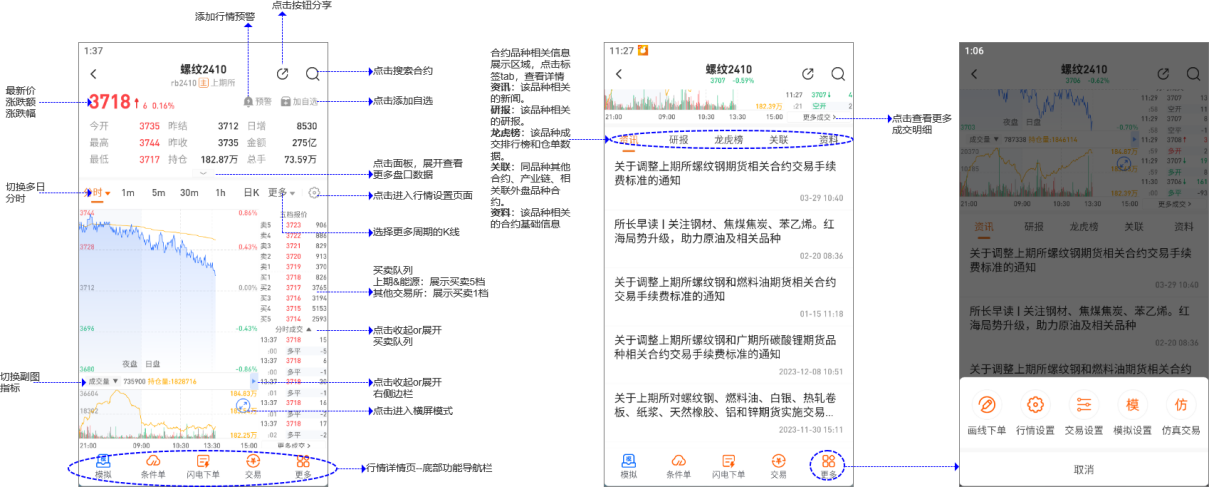Go back using left screen's back arrow

[93, 73]
